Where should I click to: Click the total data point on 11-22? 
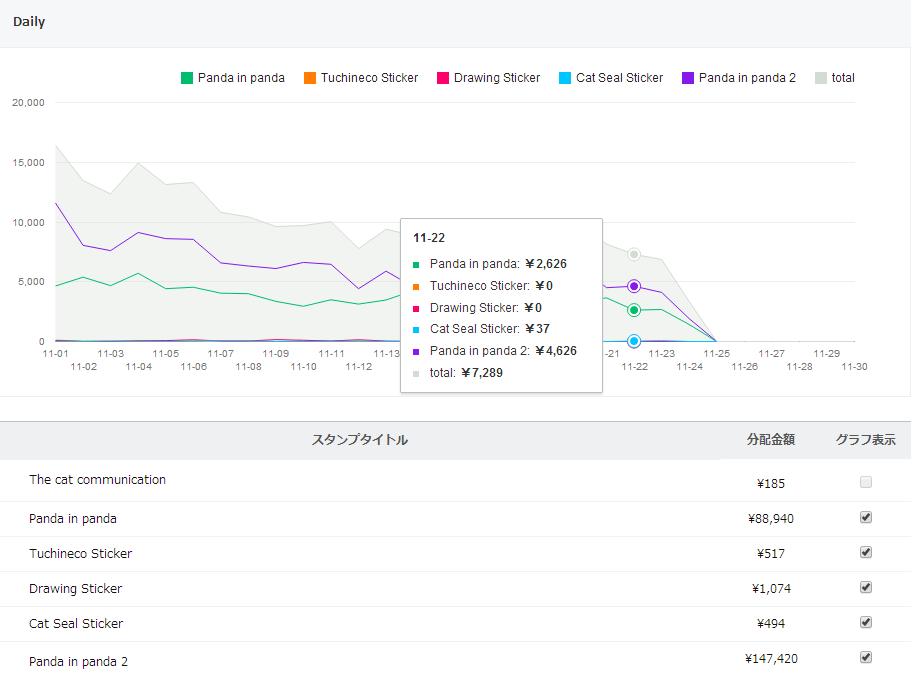click(634, 254)
